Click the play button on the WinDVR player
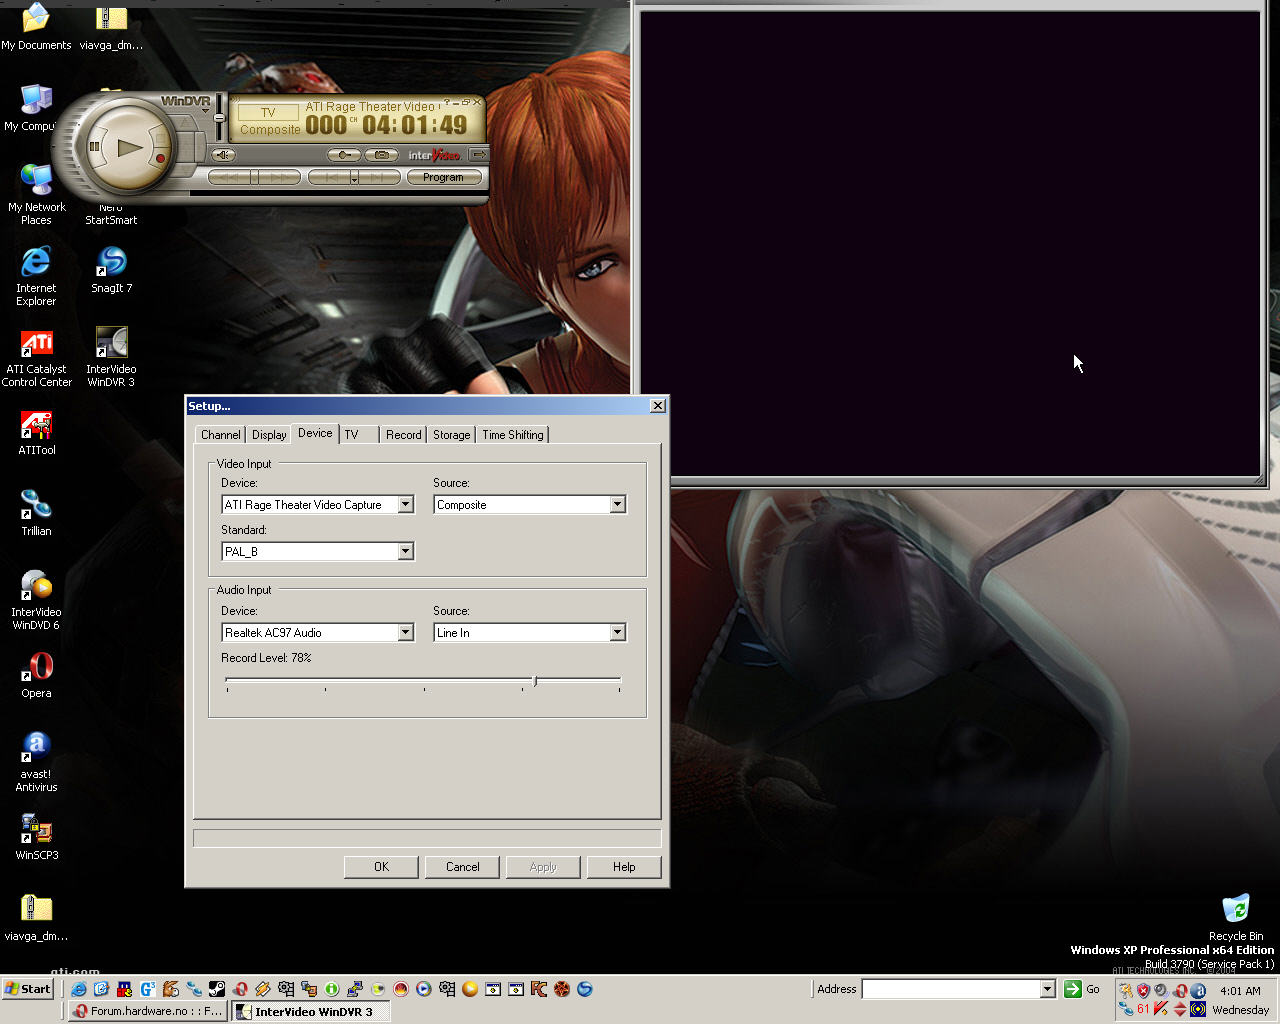Viewport: 1280px width, 1024px height. pos(128,147)
